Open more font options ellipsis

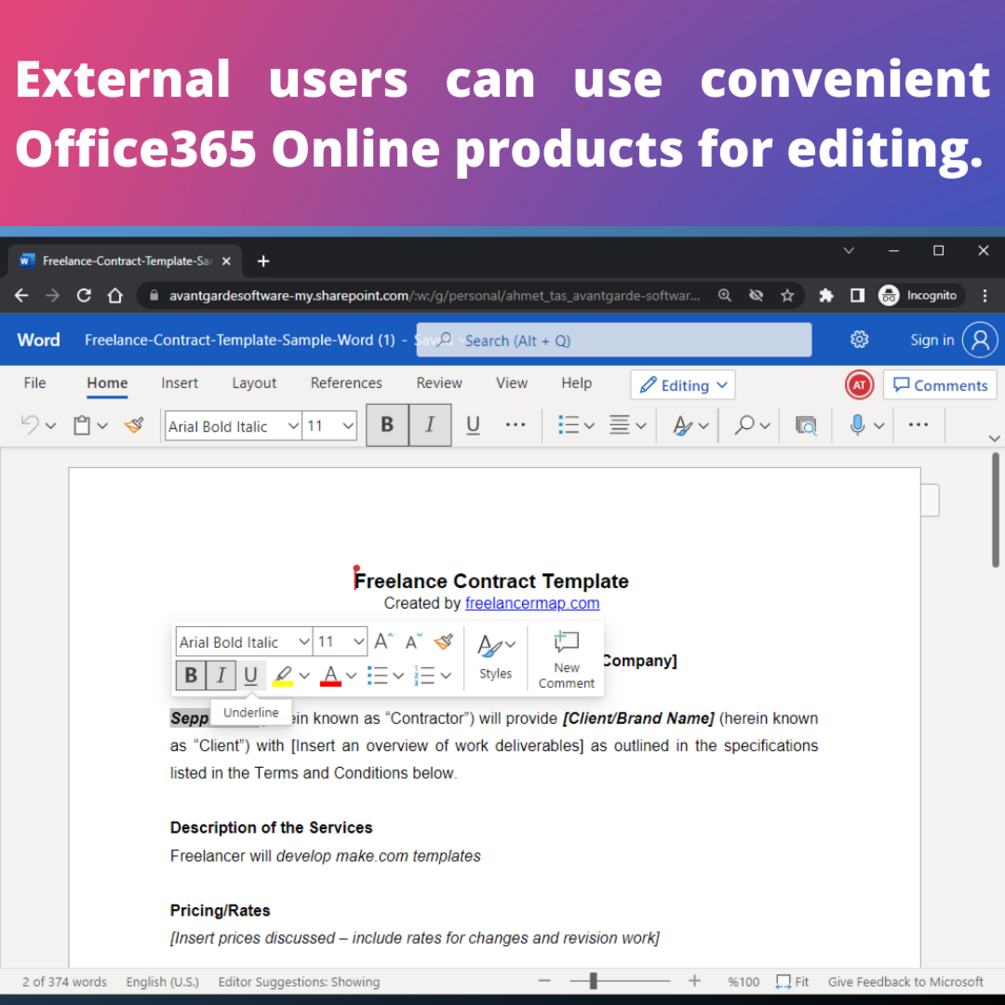[515, 425]
